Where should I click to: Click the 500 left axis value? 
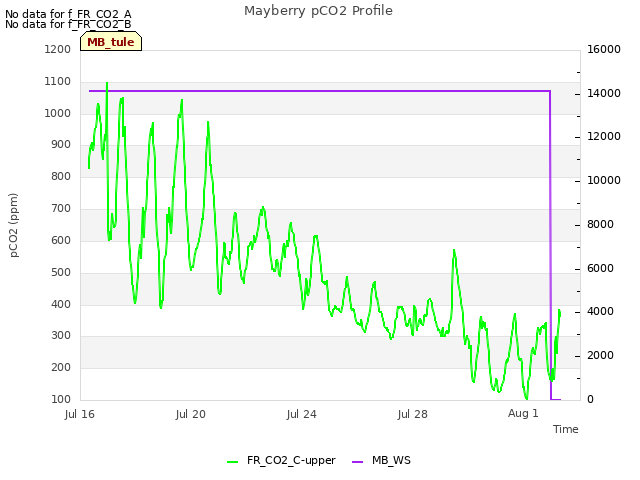coord(61,272)
